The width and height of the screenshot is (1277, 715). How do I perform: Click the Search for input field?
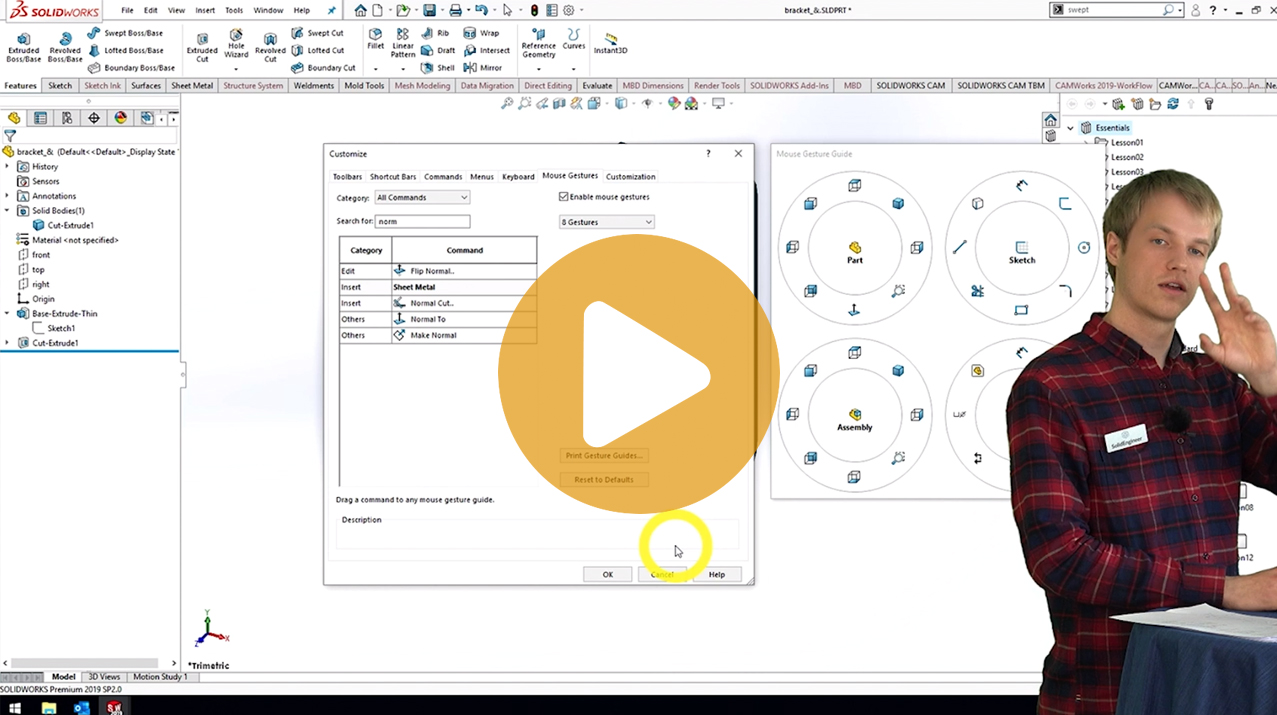(x=422, y=222)
